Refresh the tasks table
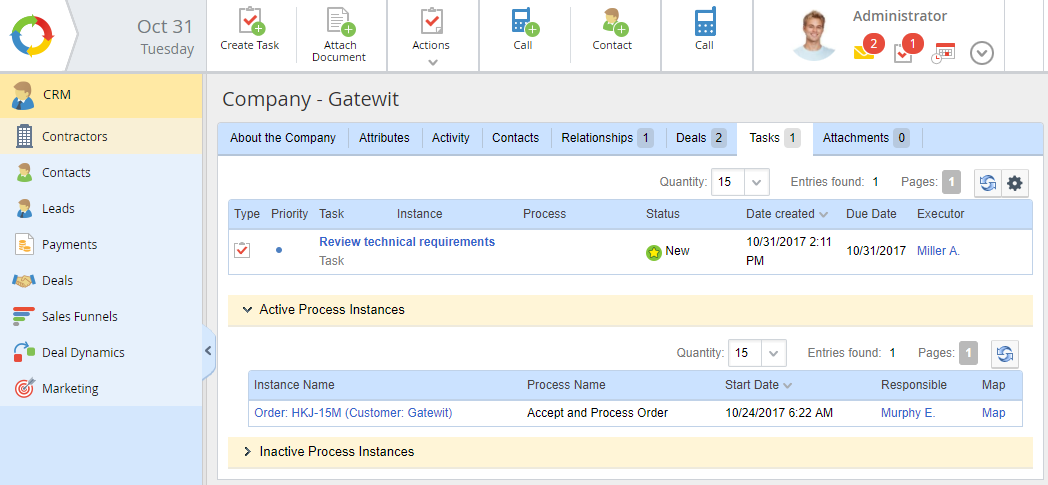 point(988,183)
